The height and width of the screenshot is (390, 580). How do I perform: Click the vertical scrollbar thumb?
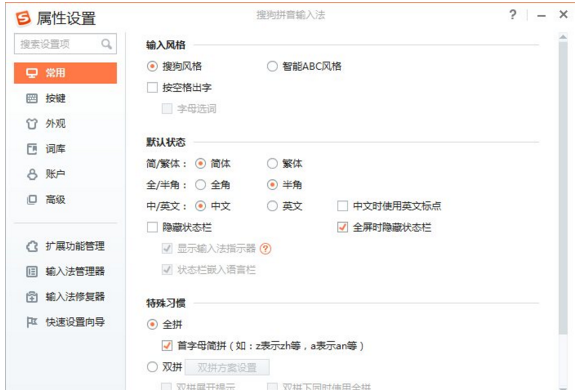point(563,187)
